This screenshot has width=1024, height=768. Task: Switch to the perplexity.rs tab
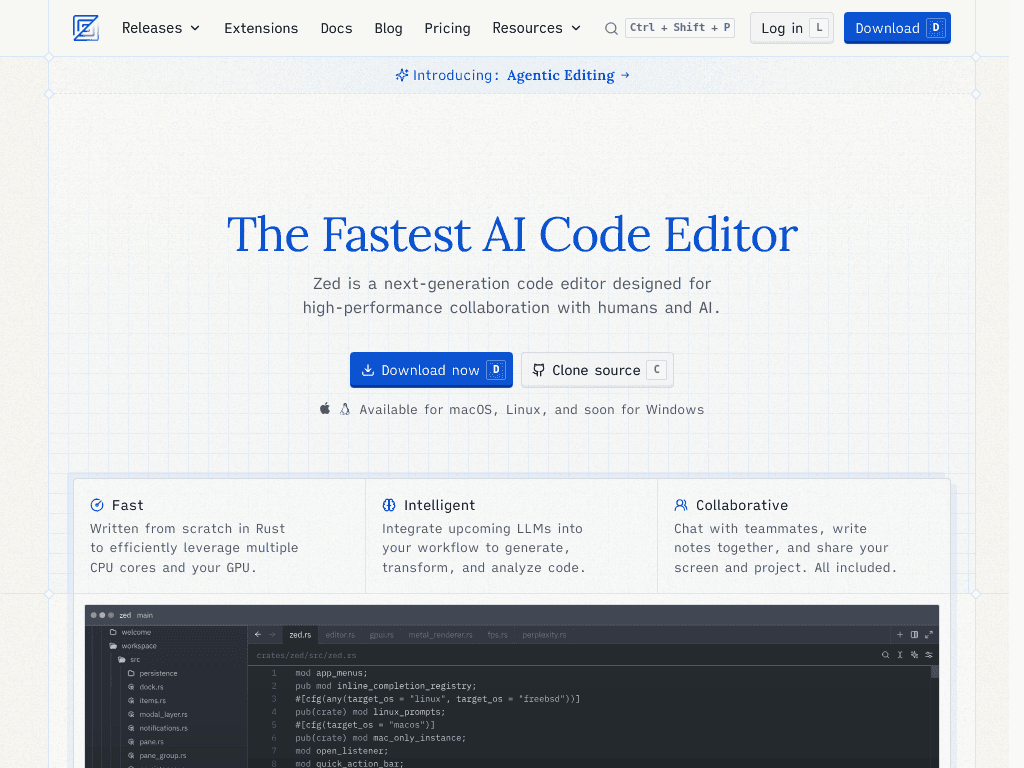tap(544, 635)
